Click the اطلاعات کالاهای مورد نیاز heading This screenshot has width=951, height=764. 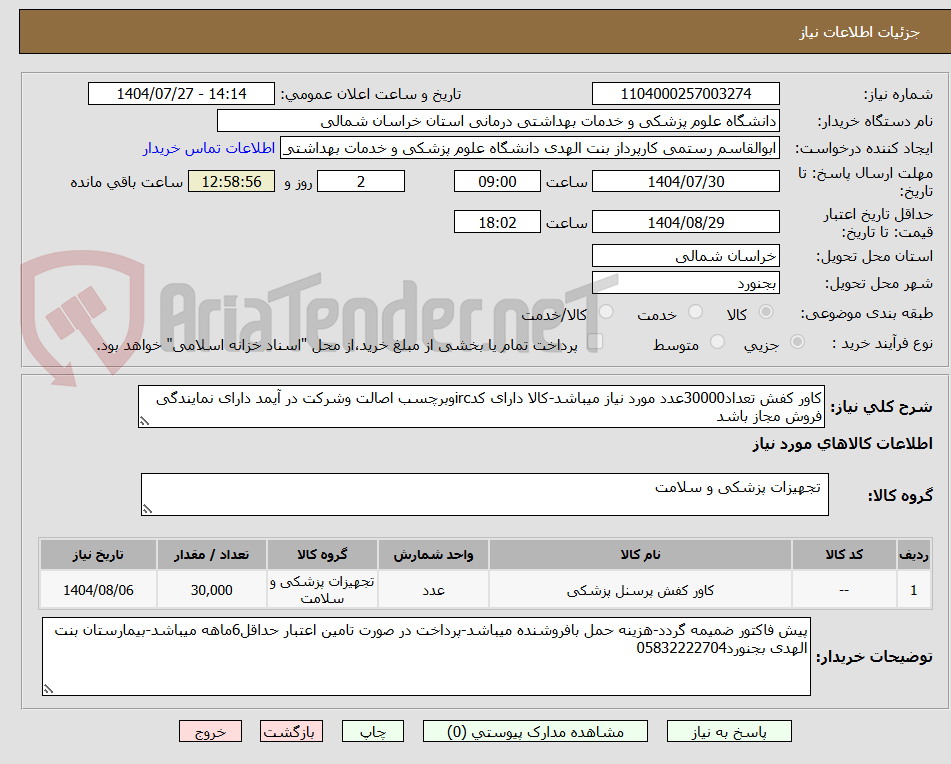click(x=842, y=444)
